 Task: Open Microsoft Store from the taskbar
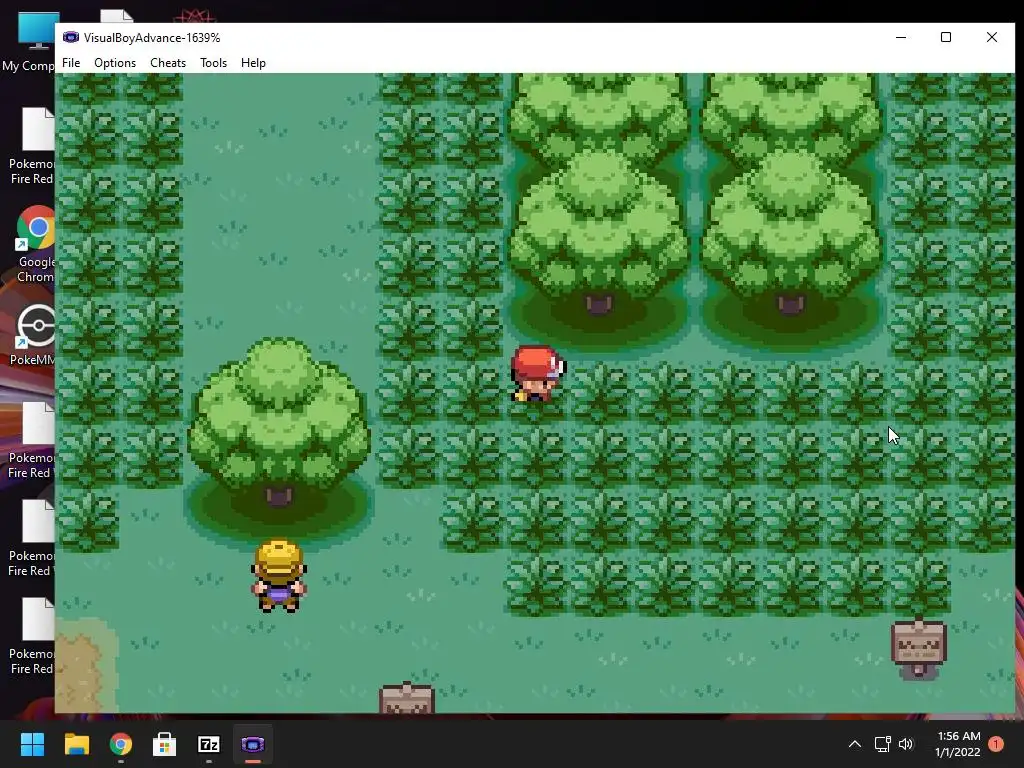click(x=165, y=744)
